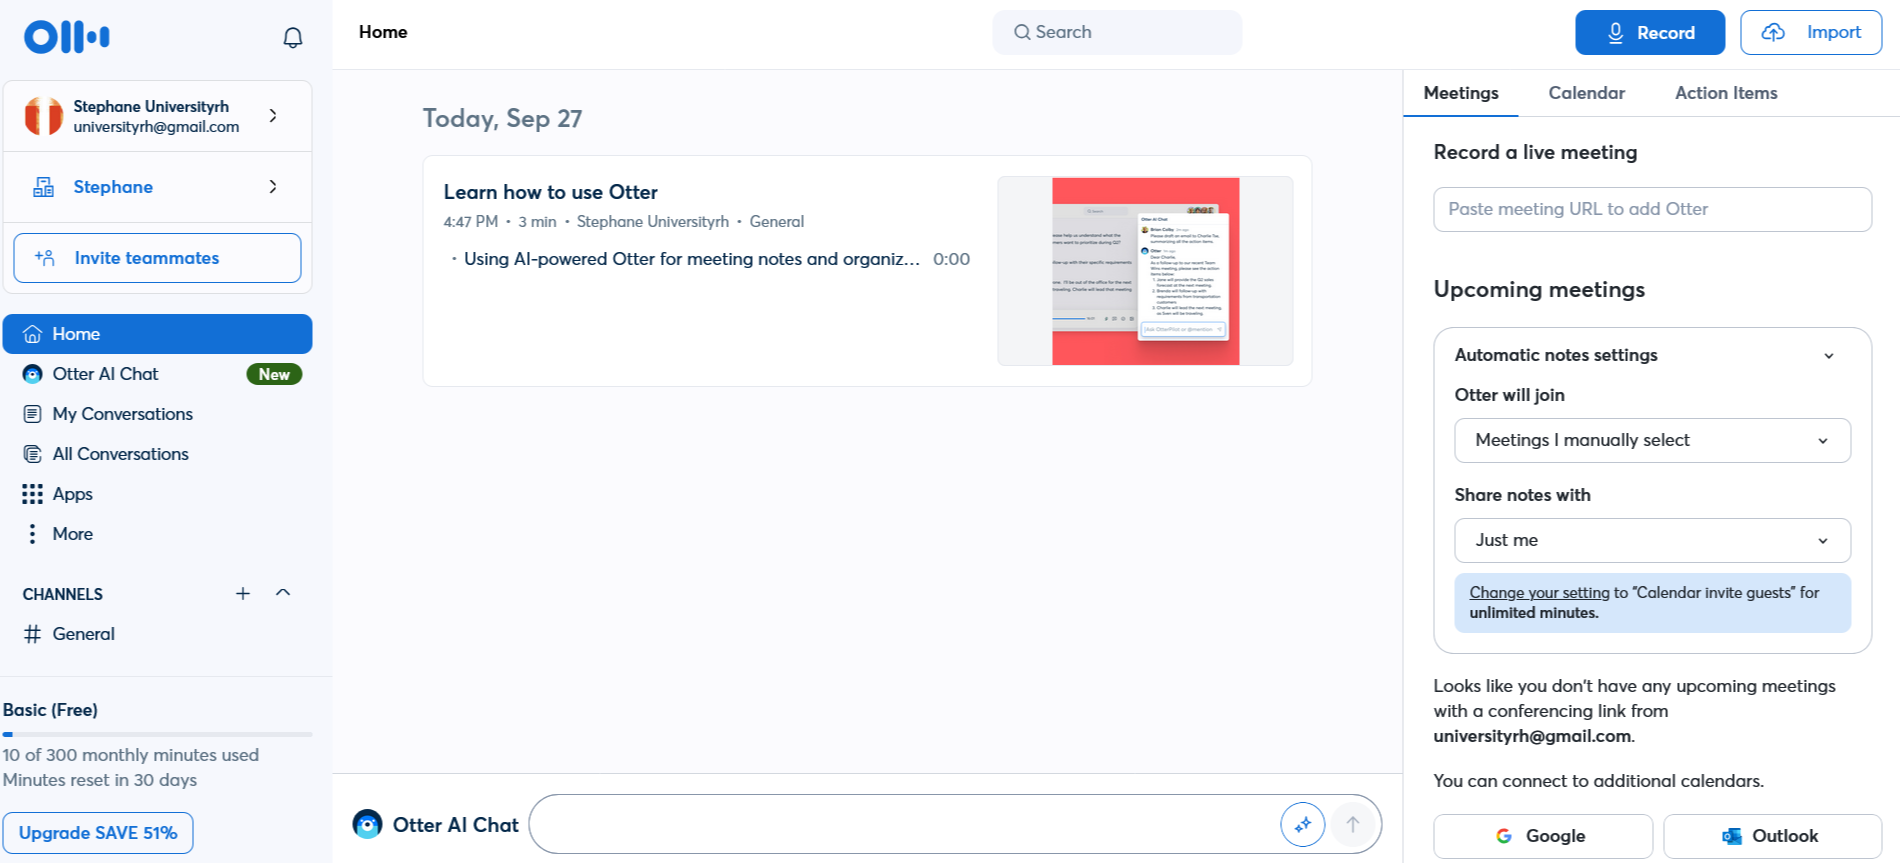Click the Otter AI Chat sidebar icon

click(33, 374)
